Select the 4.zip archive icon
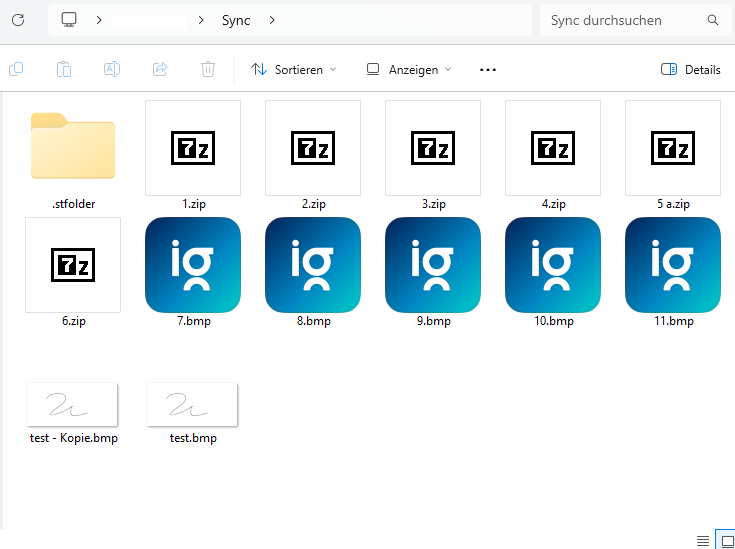 tap(553, 148)
